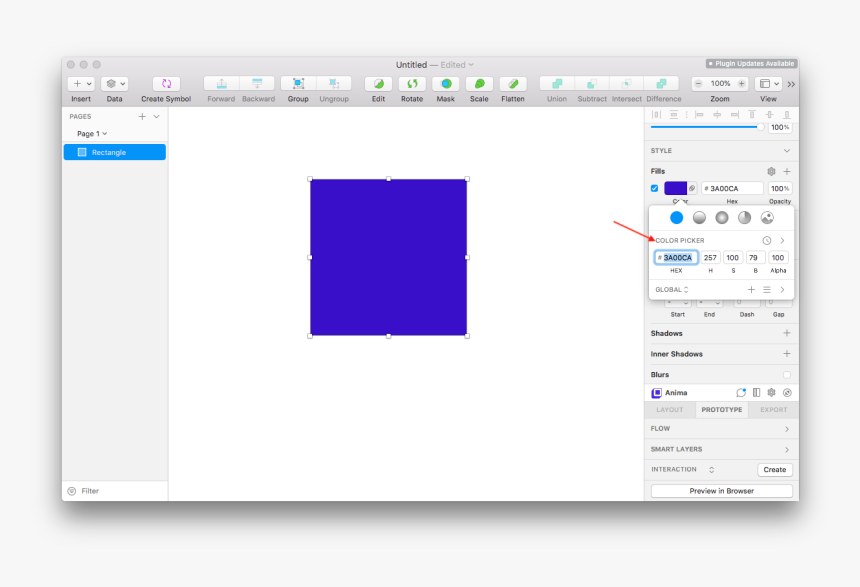Collapse the Style section chevron
This screenshot has height=587, width=860.
click(x=786, y=151)
